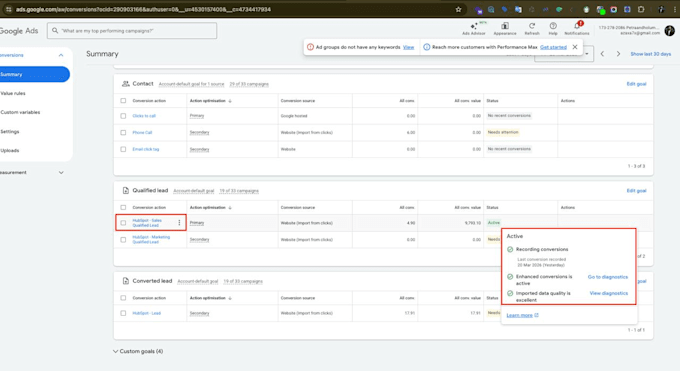Click 29 of 33 campaigns for Contact

click(249, 84)
